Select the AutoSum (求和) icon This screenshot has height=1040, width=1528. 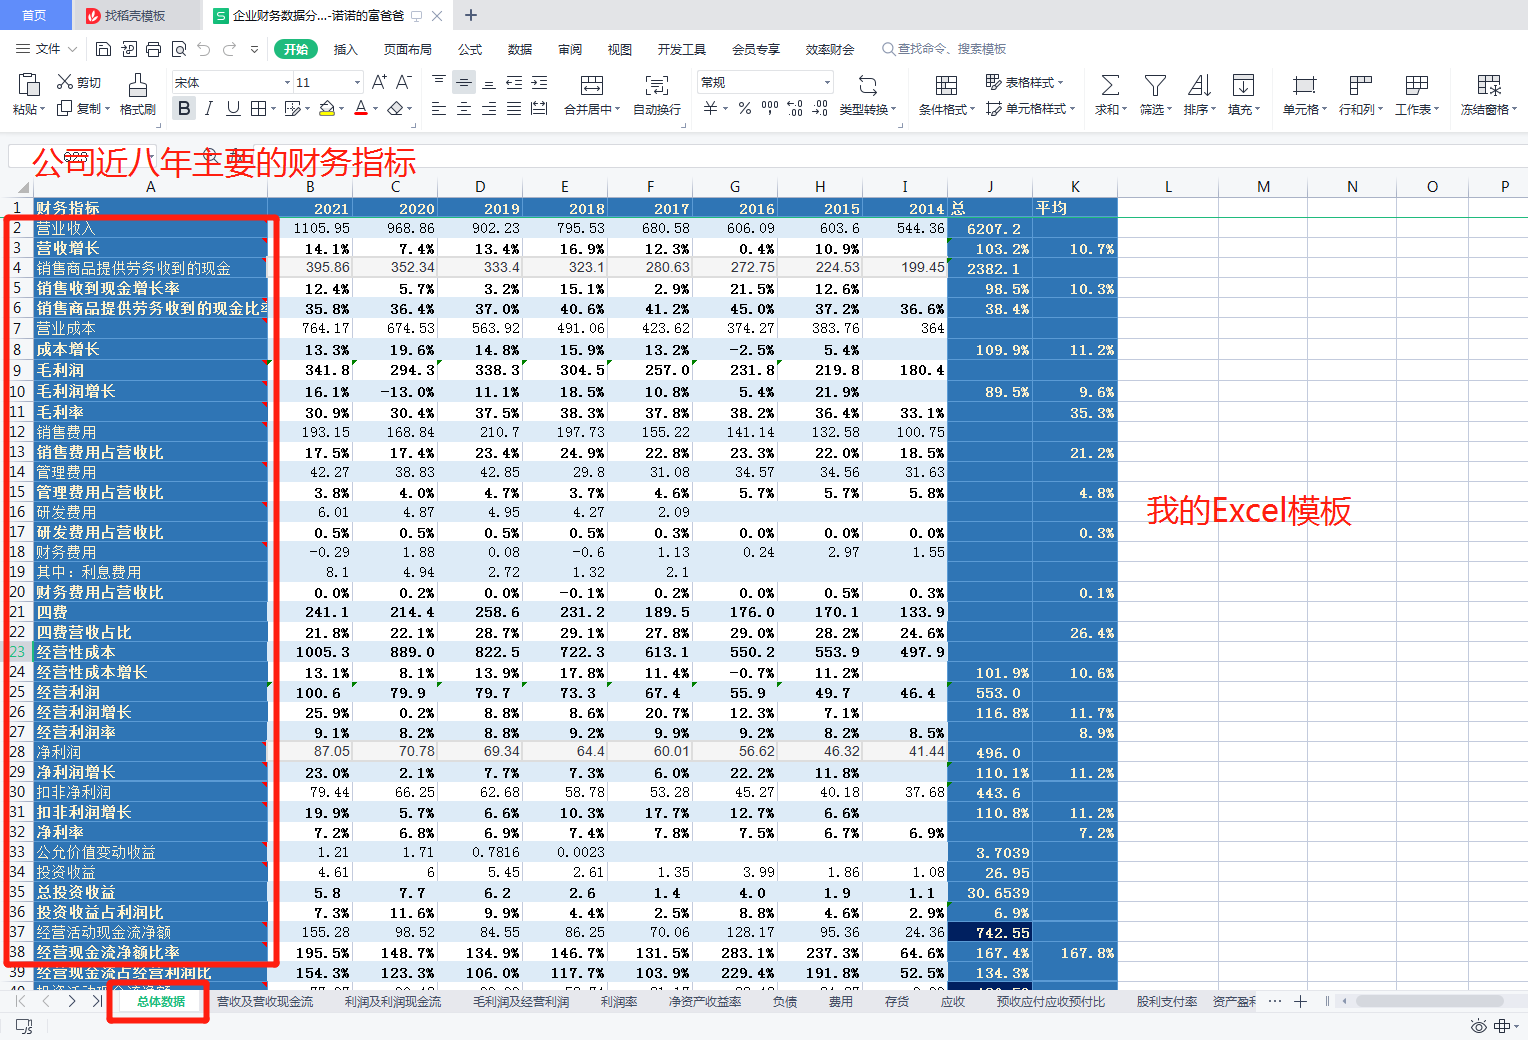coord(1108,95)
